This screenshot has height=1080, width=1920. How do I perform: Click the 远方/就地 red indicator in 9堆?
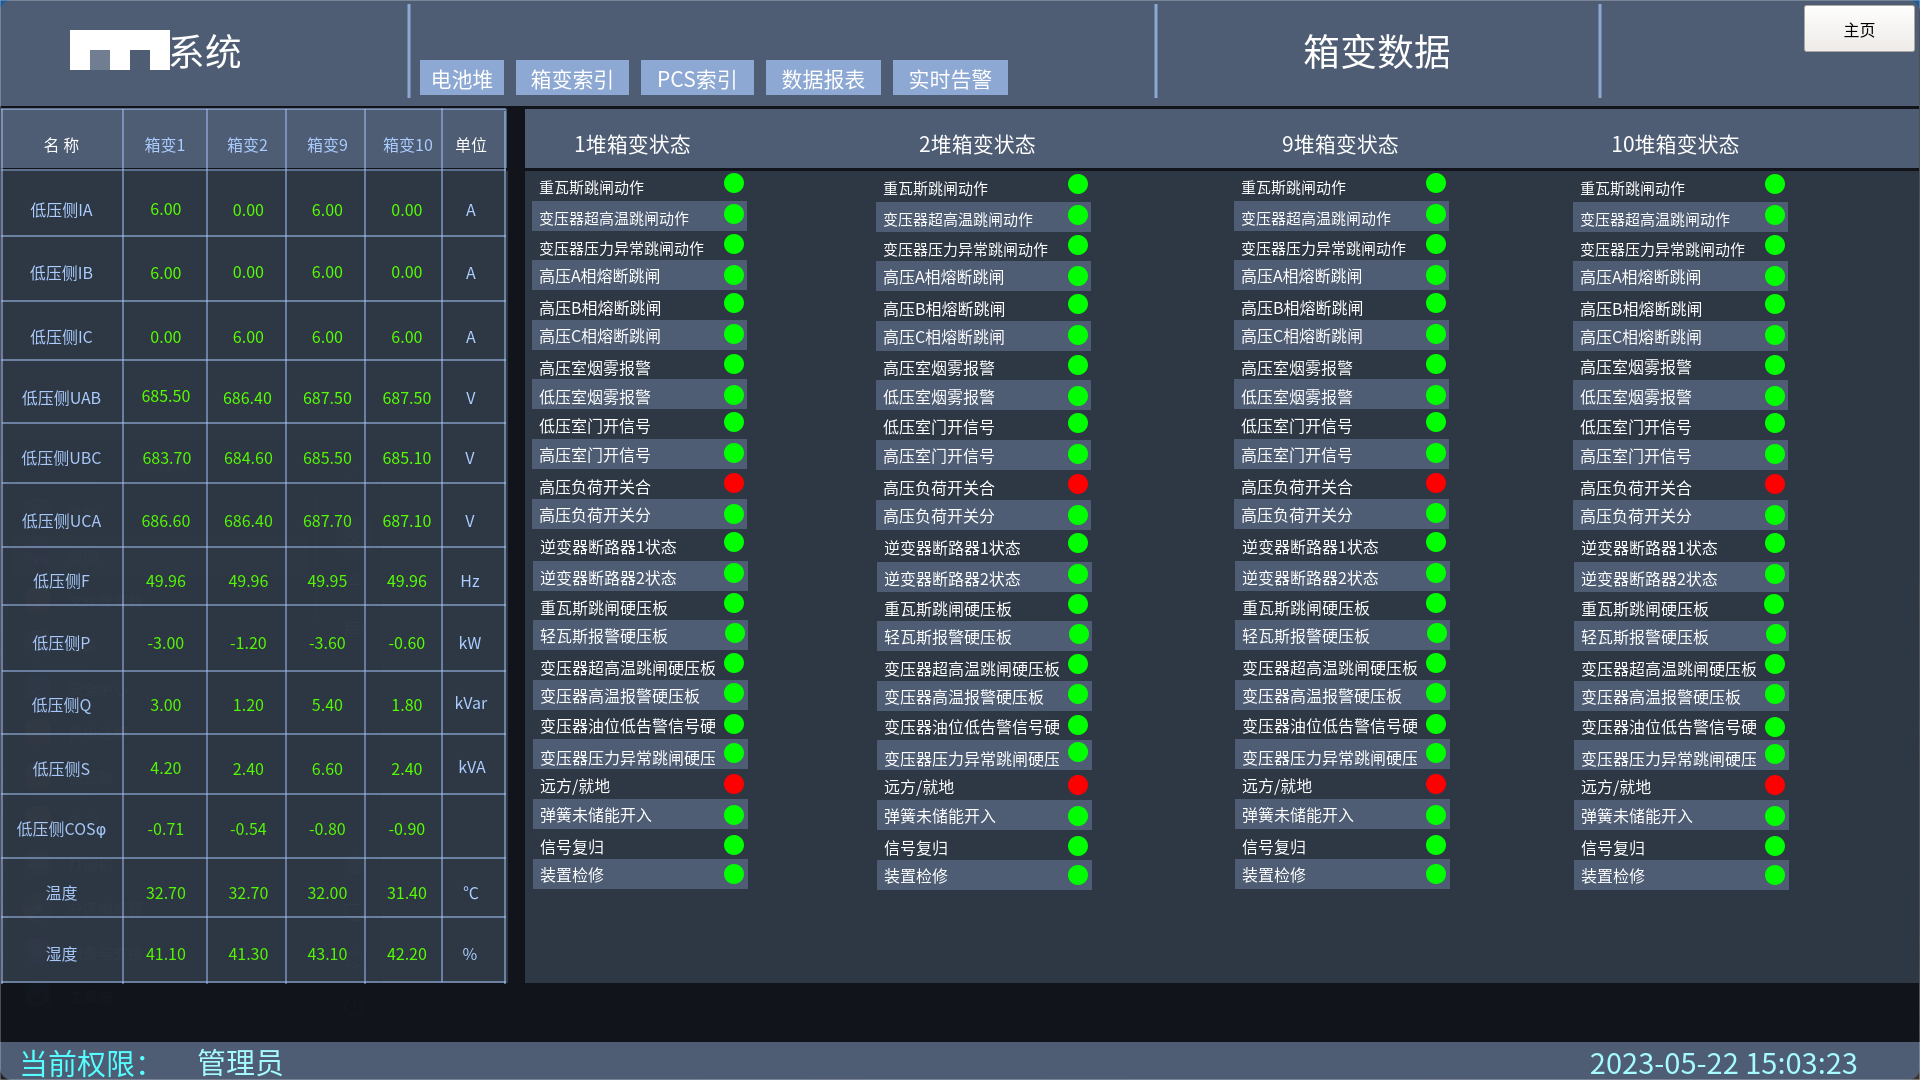tap(1435, 785)
